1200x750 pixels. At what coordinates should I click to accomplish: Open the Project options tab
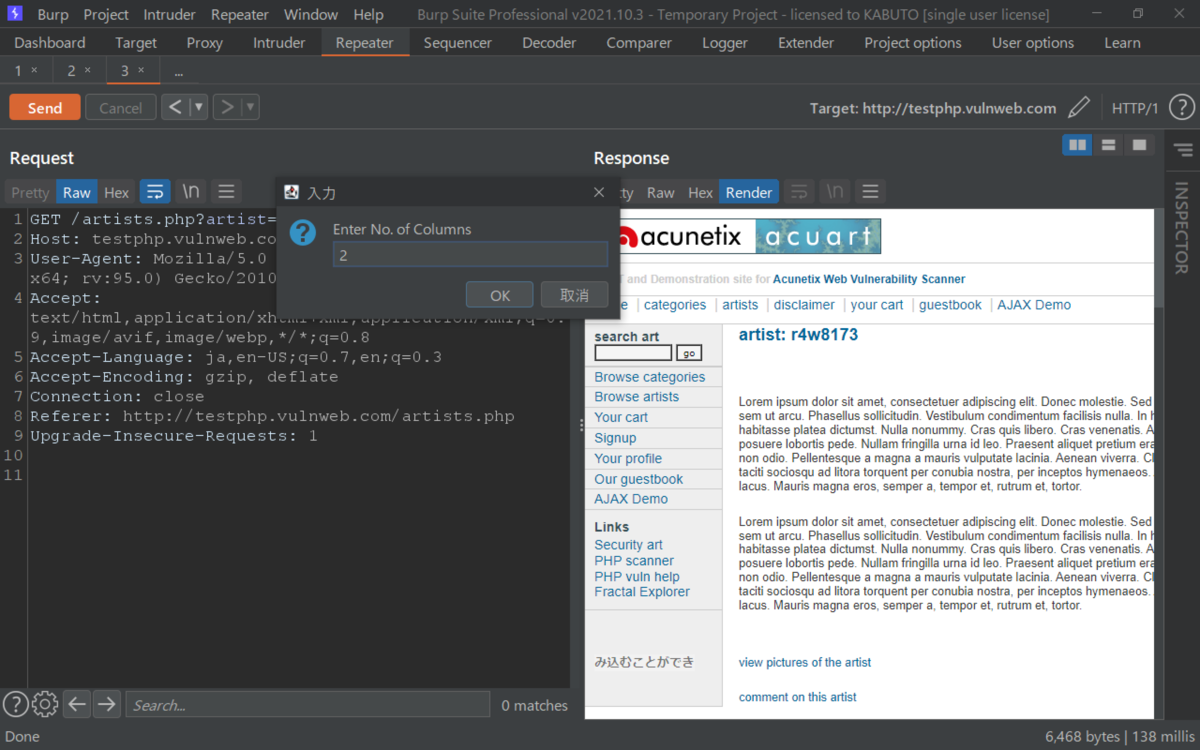913,43
